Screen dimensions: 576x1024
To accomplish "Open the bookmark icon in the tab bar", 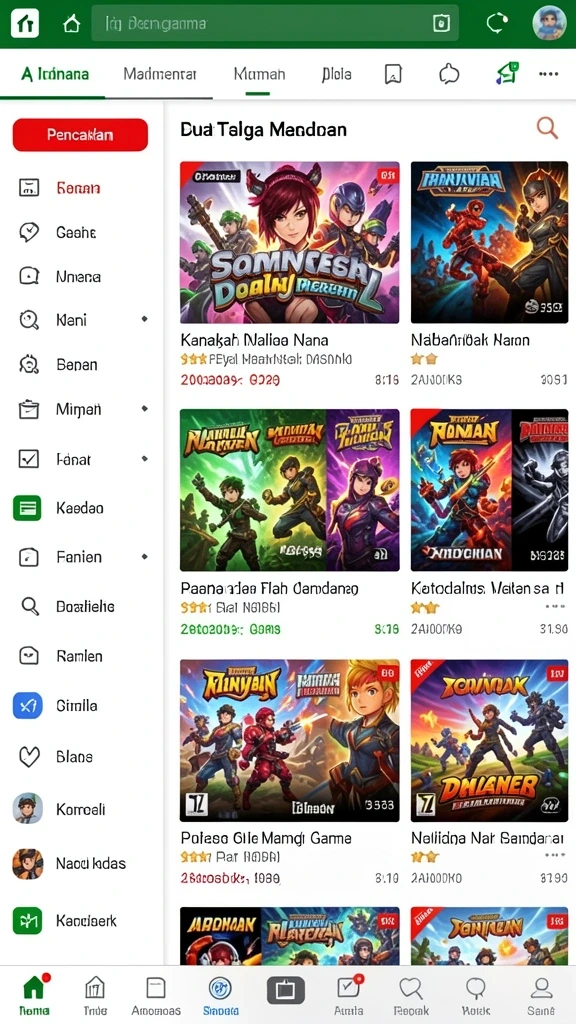I will [392, 74].
